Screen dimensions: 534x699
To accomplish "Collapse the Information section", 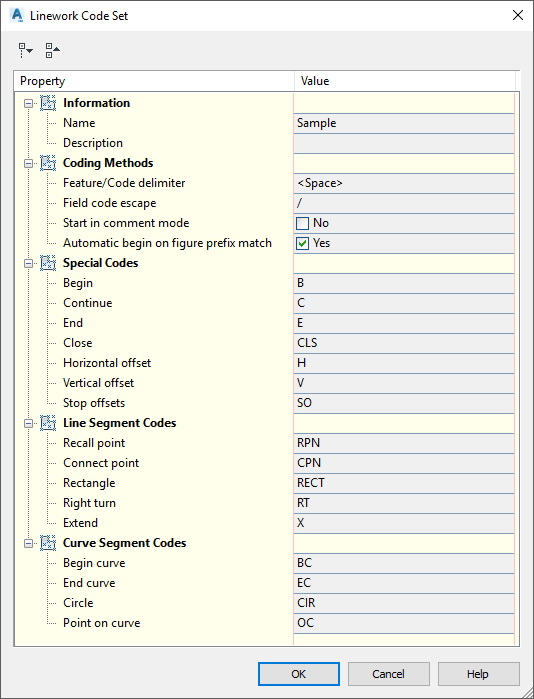I will [x=29, y=103].
